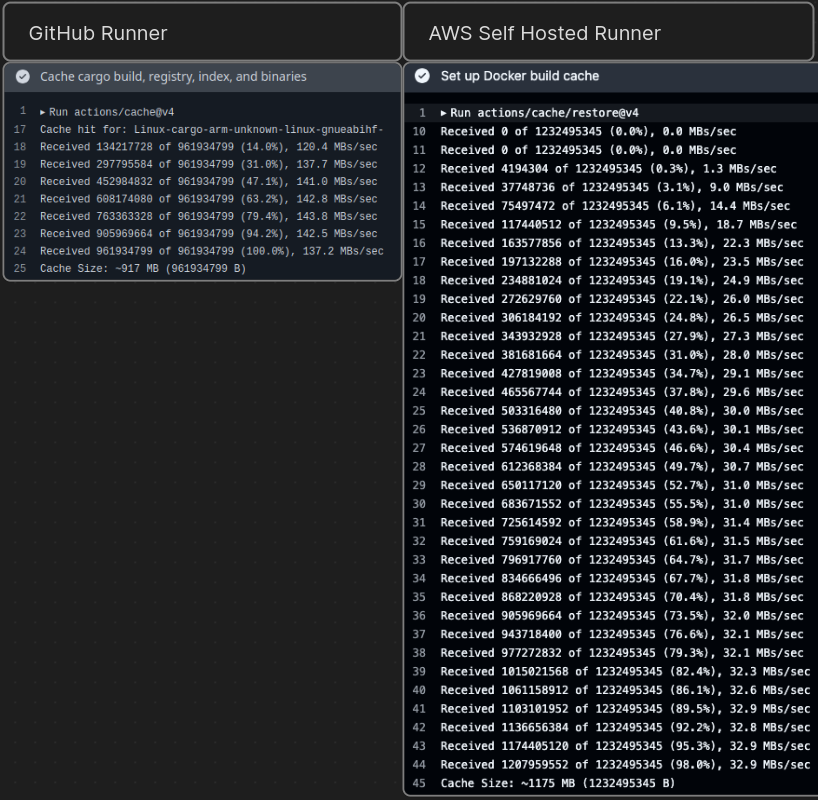Select the AWS Self Hosted Runner title box

(608, 32)
